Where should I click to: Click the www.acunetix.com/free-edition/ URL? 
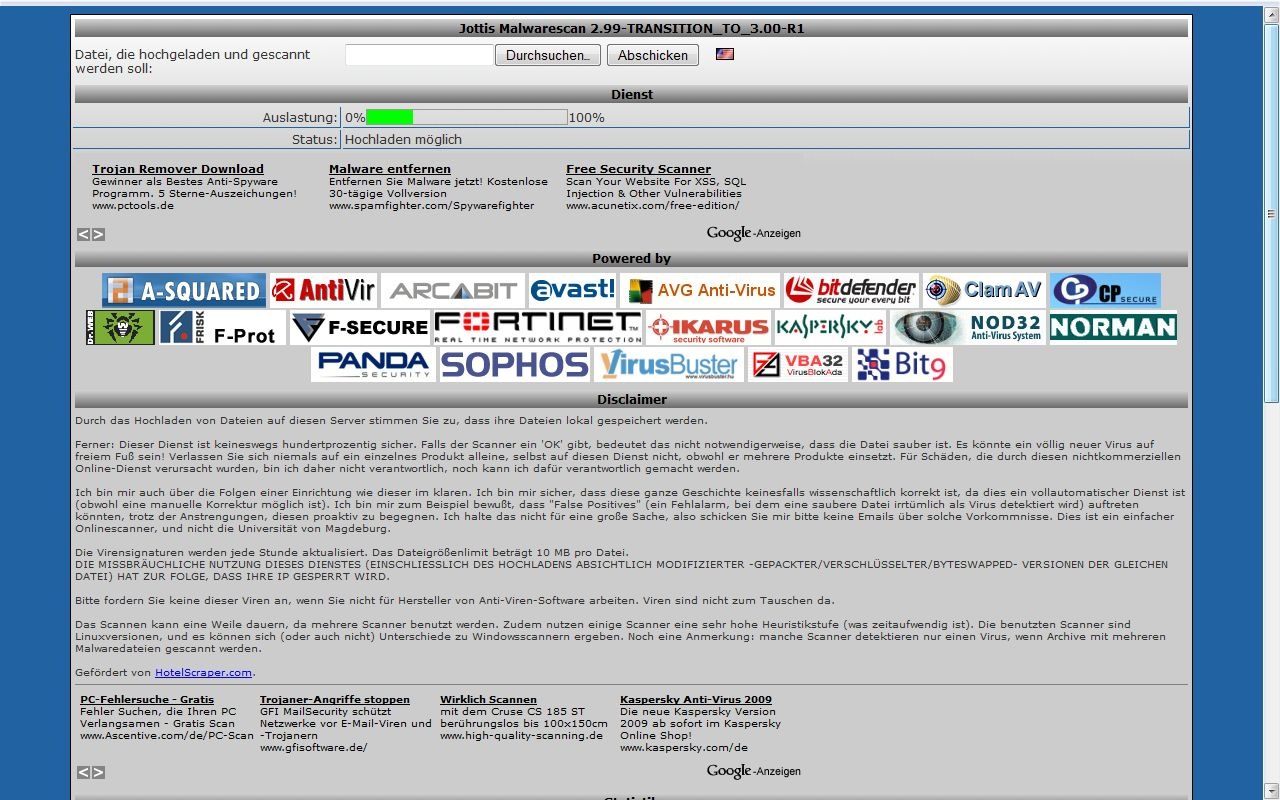653,205
